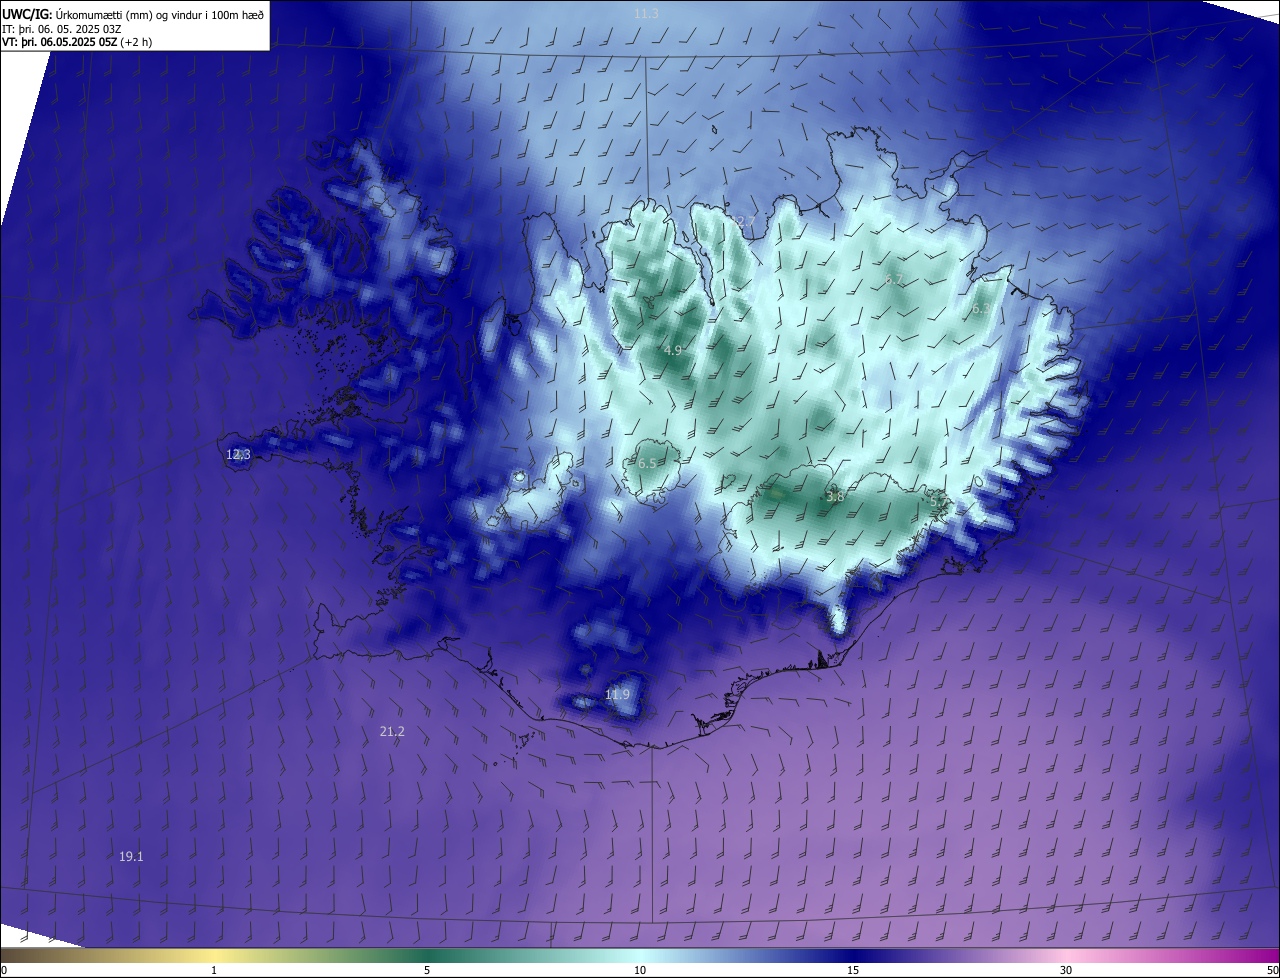Click the 11.3 value at the map top

pyautogui.click(x=646, y=13)
